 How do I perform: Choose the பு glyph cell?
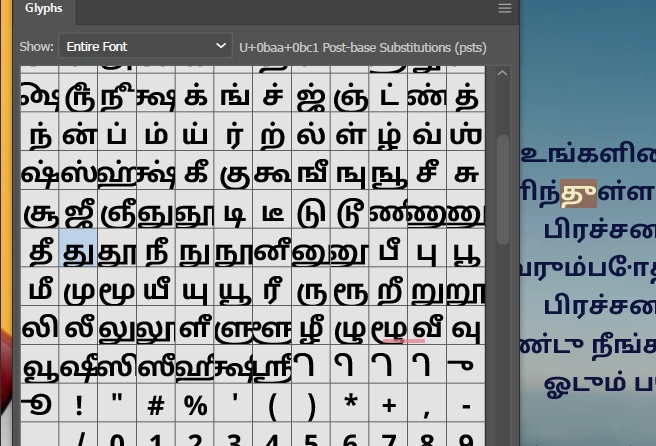427,248
